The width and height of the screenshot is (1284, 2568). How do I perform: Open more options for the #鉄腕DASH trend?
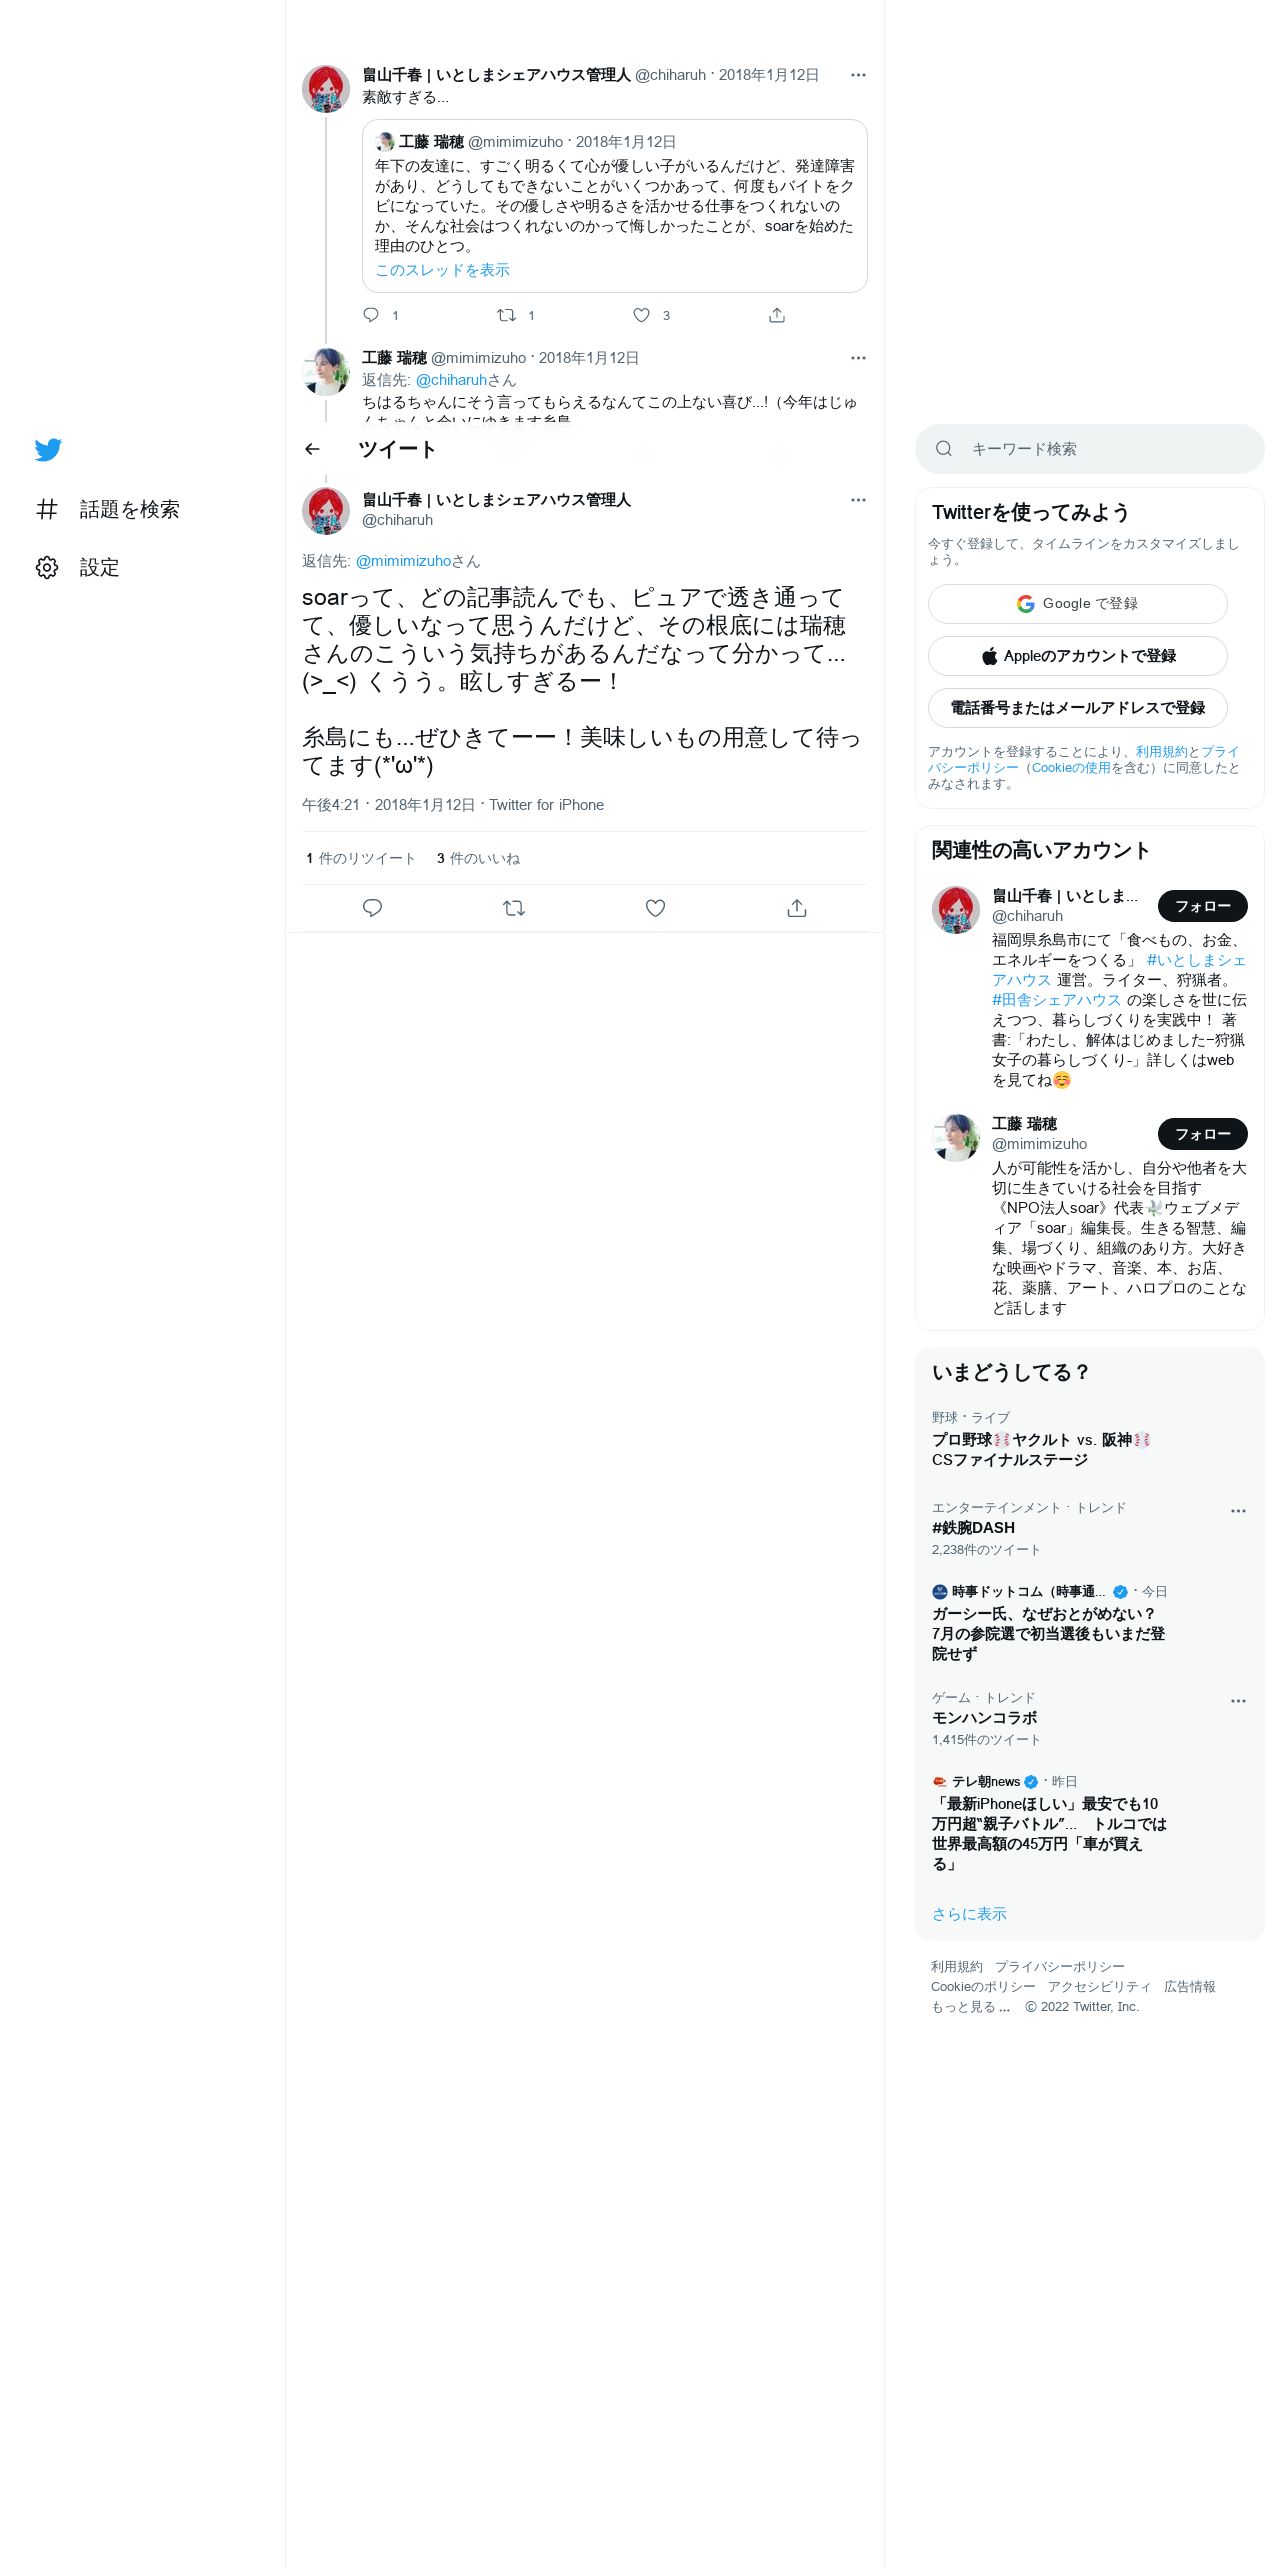click(1238, 1511)
